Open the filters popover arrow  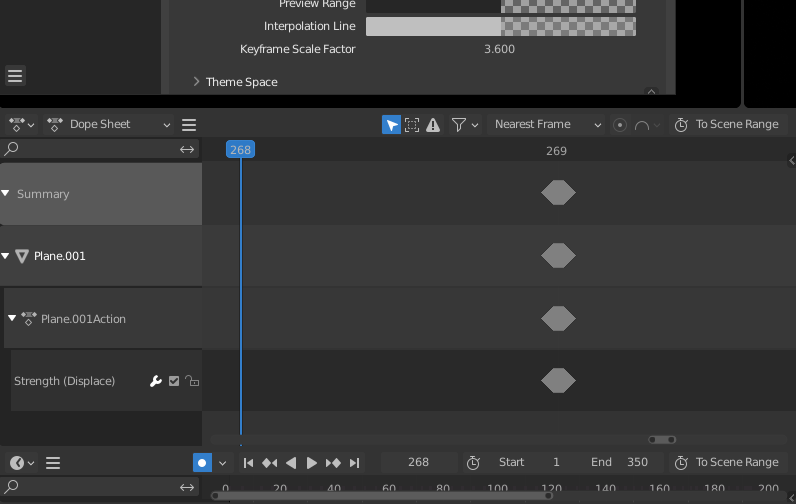[x=475, y=125]
